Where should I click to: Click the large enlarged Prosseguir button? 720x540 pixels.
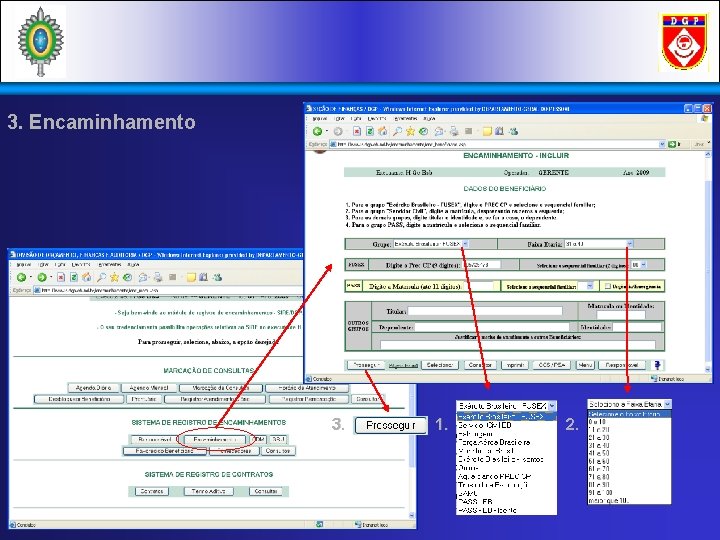click(x=391, y=426)
